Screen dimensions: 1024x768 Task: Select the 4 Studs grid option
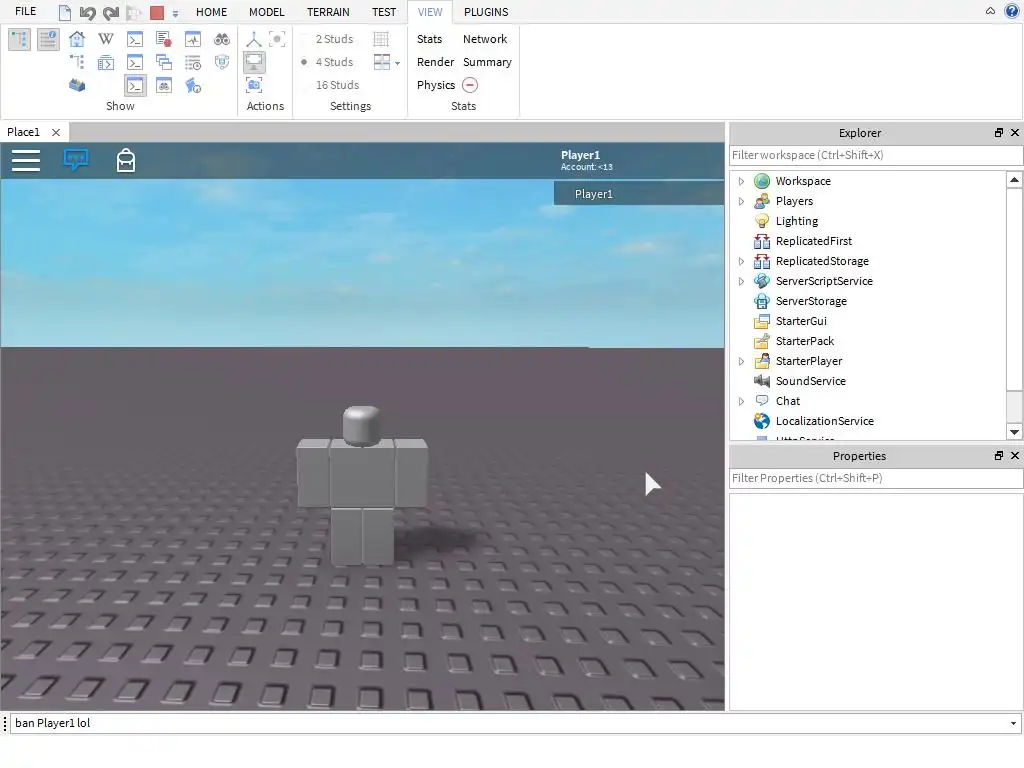[x=334, y=62]
